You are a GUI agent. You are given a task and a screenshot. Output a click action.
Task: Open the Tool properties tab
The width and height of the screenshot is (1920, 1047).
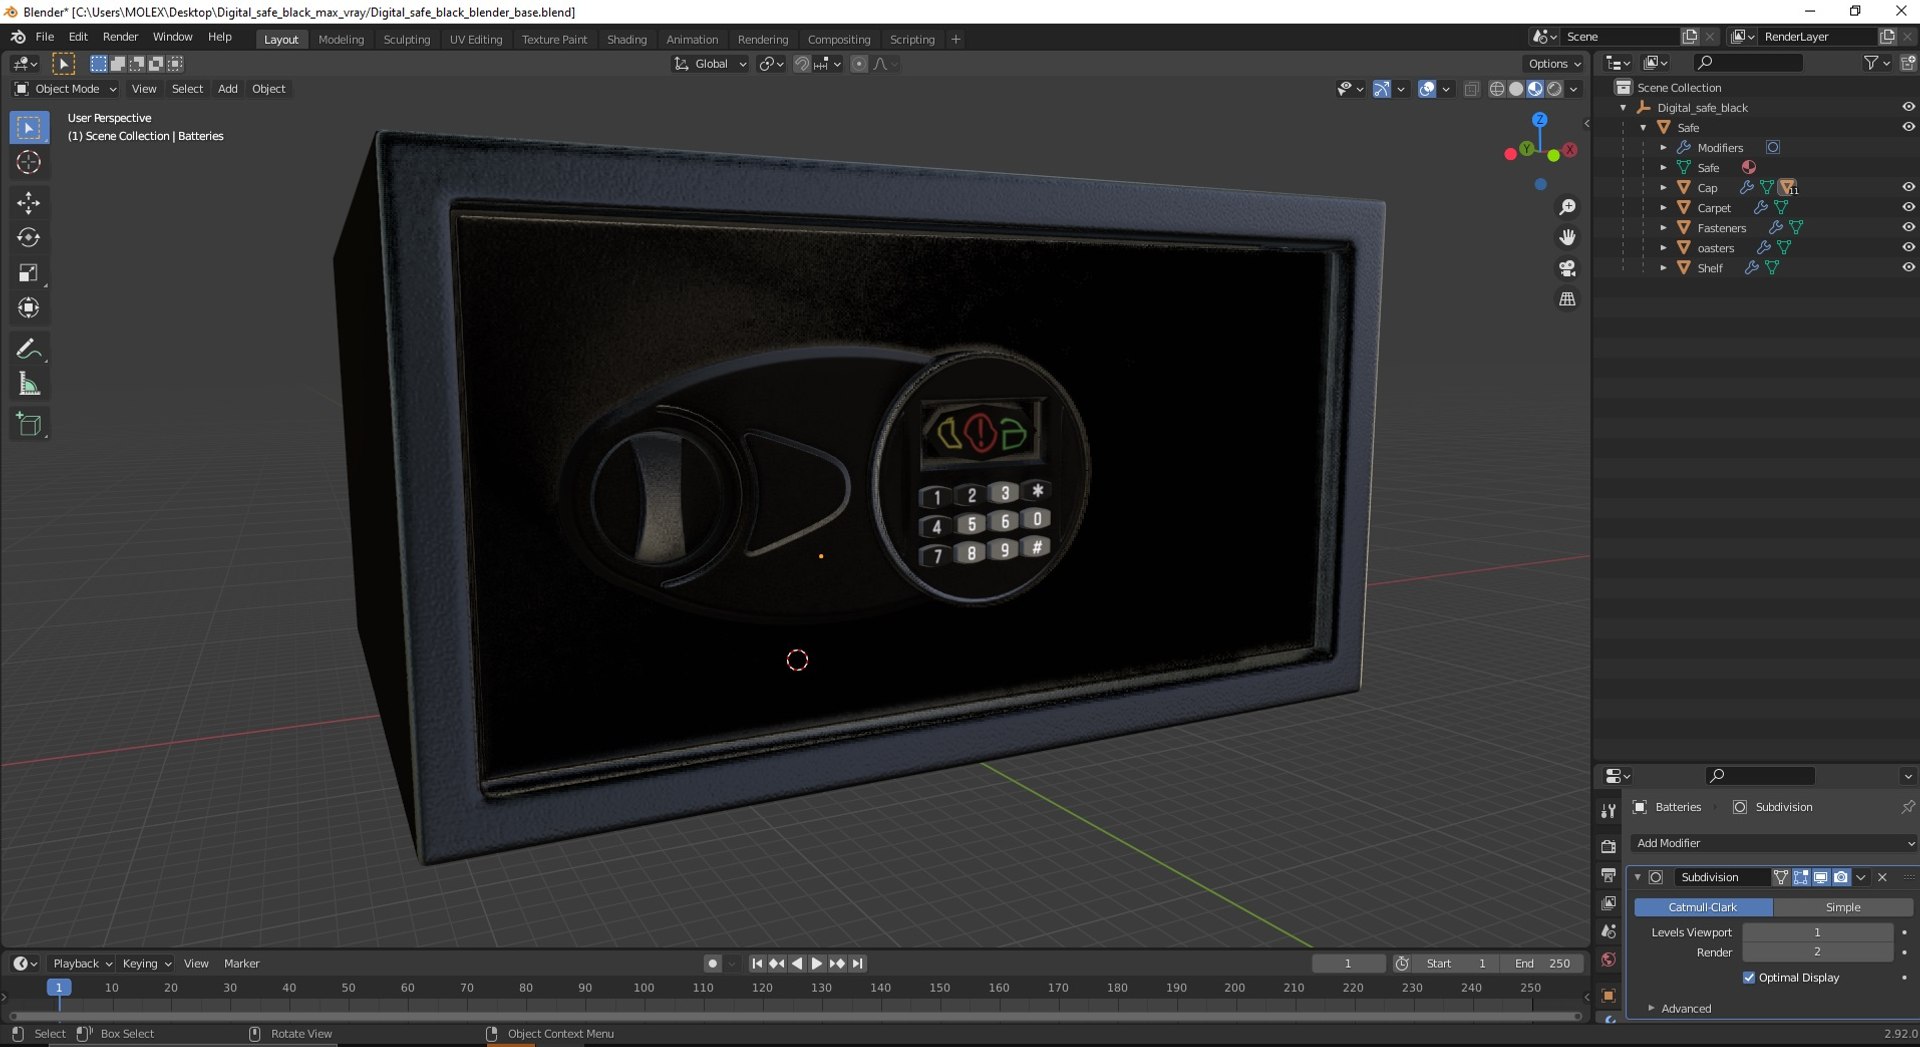point(1608,811)
